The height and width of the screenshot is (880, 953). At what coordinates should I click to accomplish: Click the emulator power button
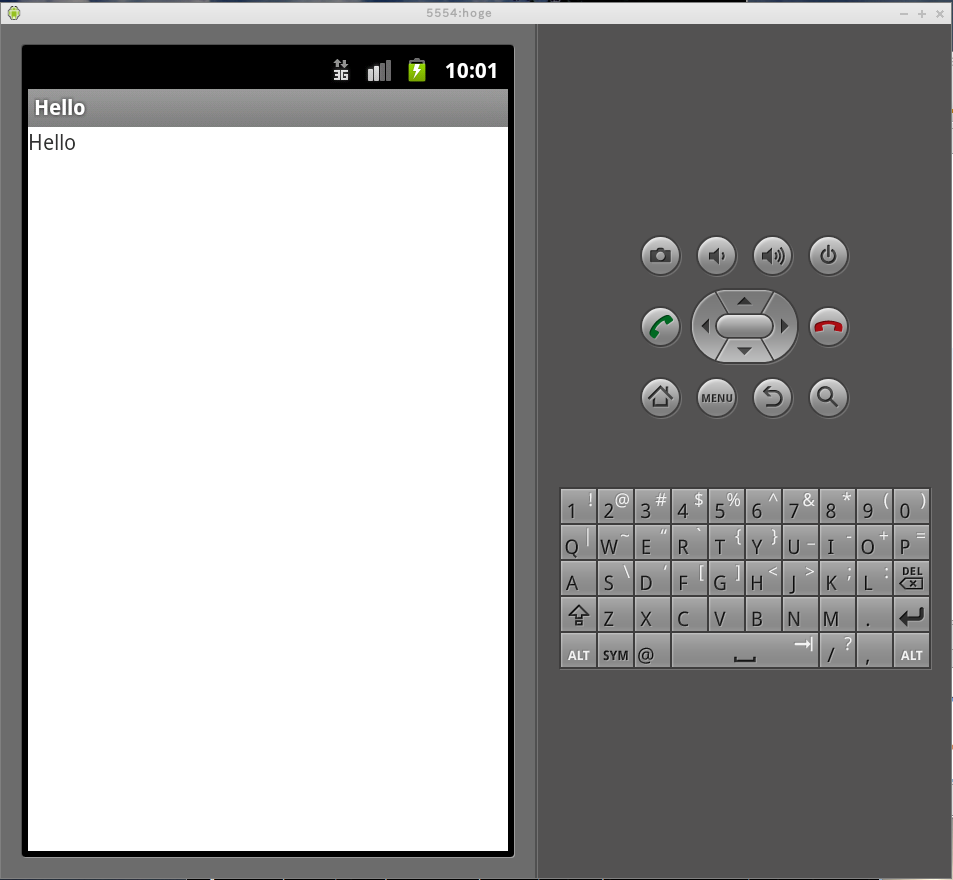click(828, 255)
